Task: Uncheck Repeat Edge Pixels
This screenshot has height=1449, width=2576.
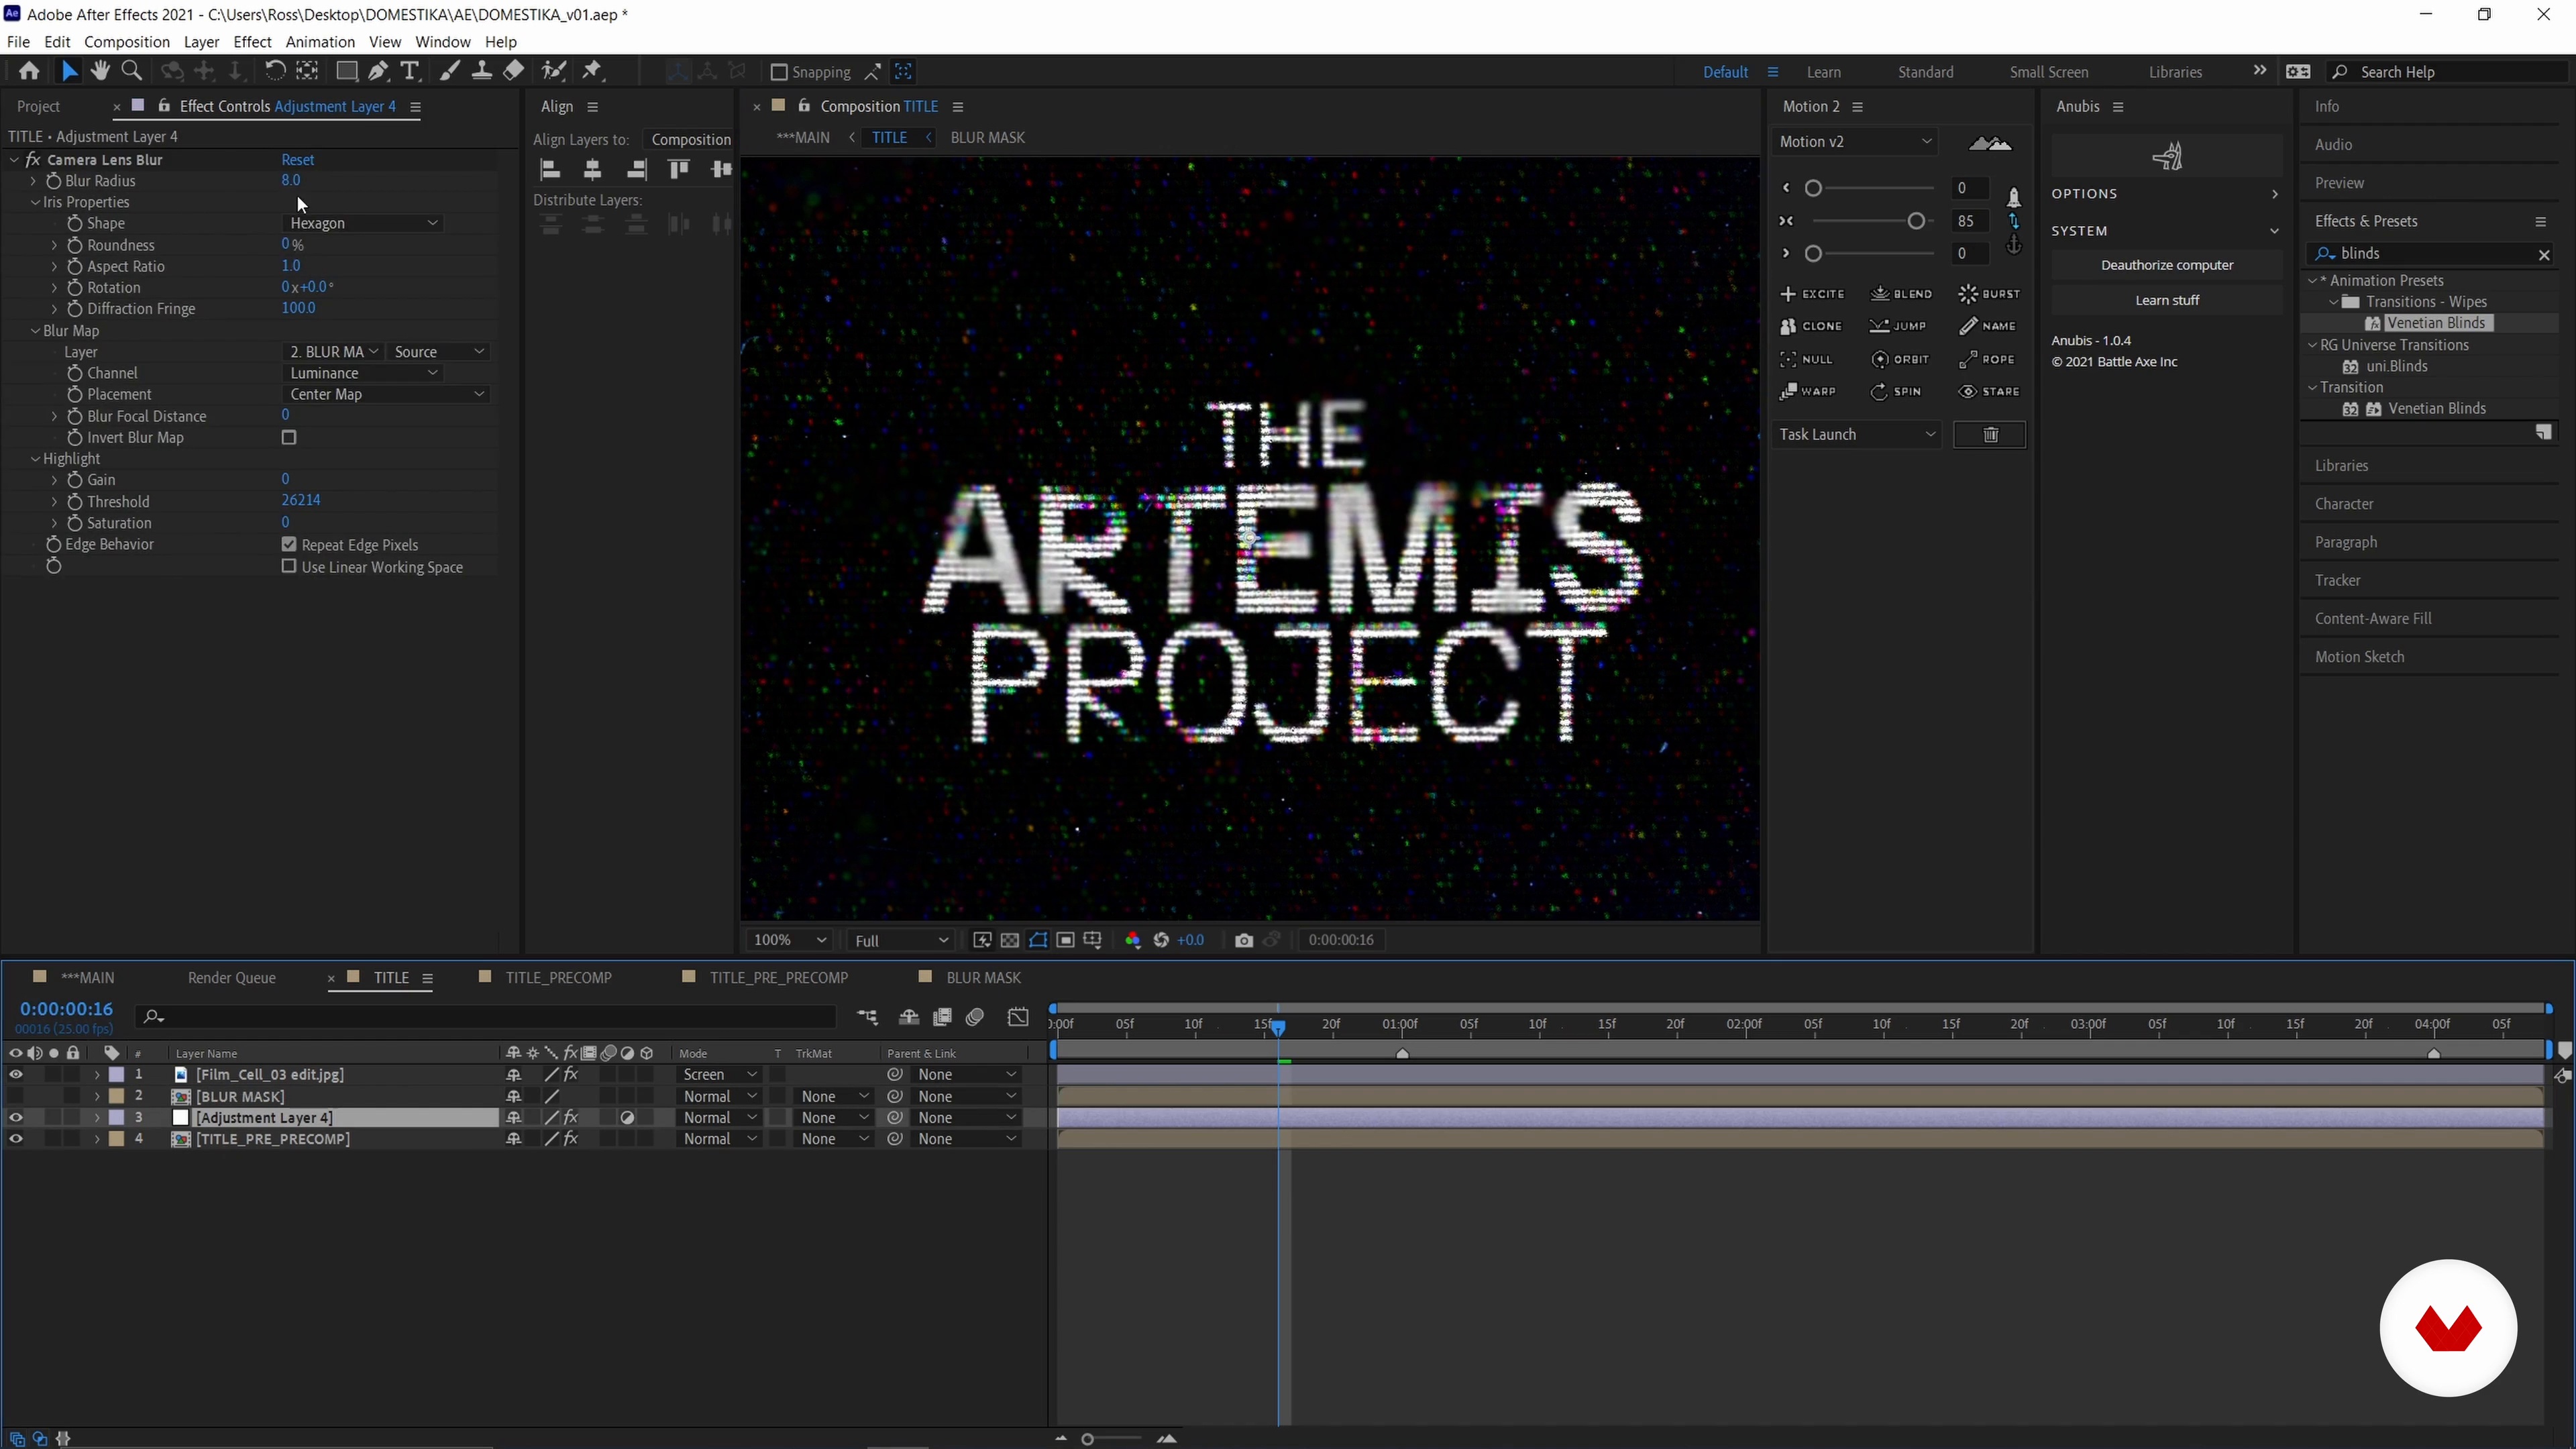Action: pyautogui.click(x=289, y=544)
